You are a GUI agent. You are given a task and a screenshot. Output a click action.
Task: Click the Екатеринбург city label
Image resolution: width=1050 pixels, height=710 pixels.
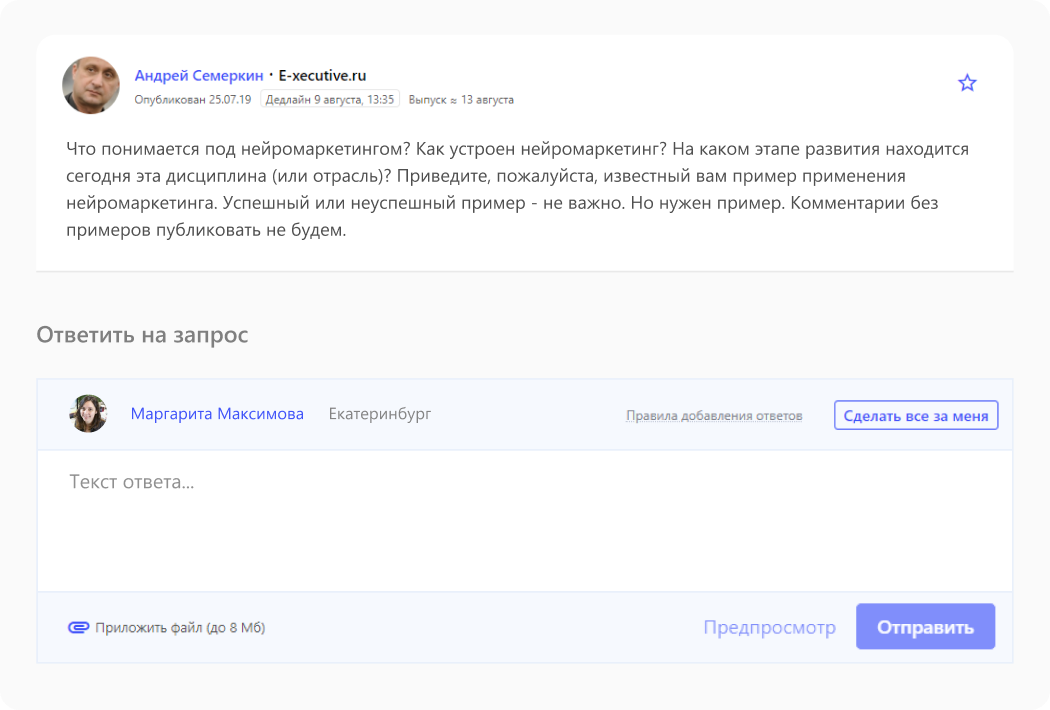click(x=380, y=414)
